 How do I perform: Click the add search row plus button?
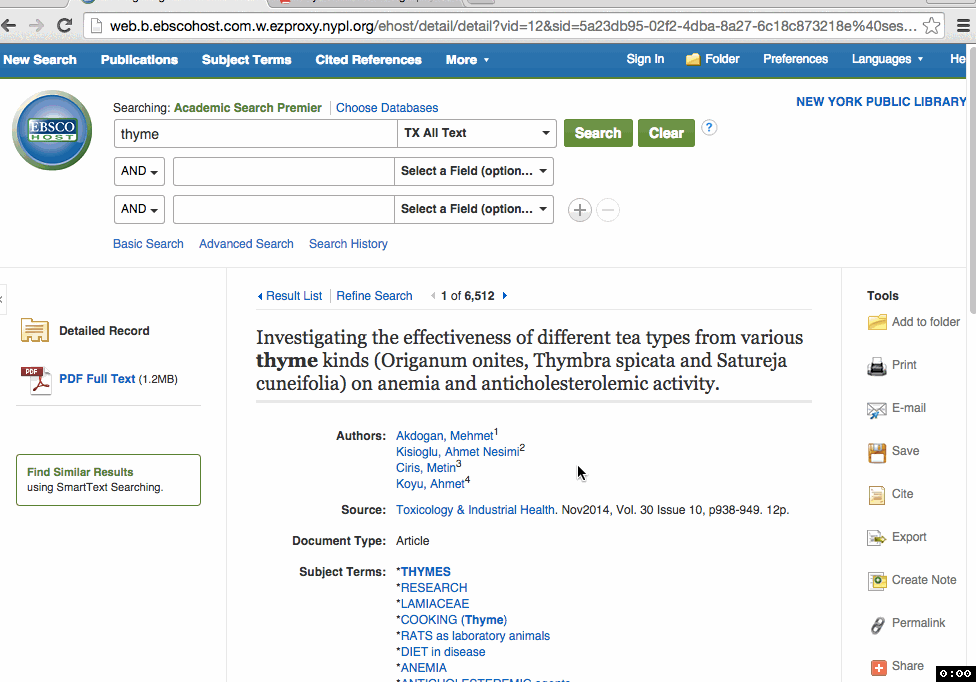[x=579, y=210]
